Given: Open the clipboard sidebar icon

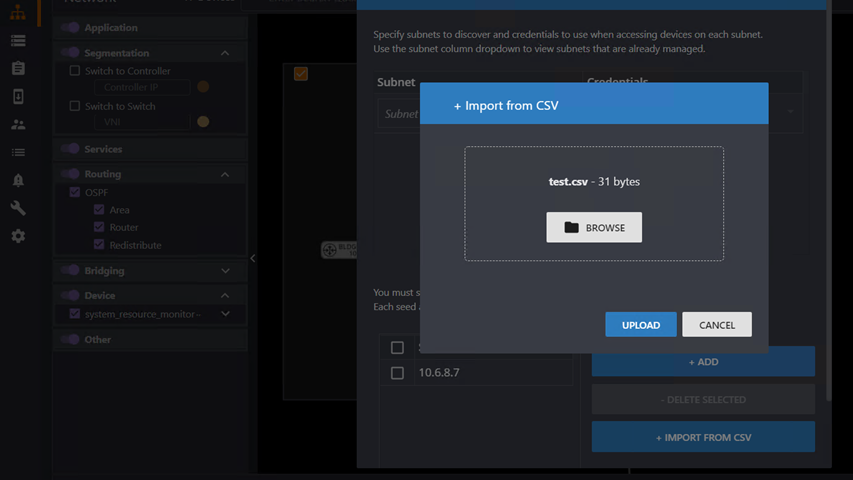Looking at the screenshot, I should tap(18, 68).
